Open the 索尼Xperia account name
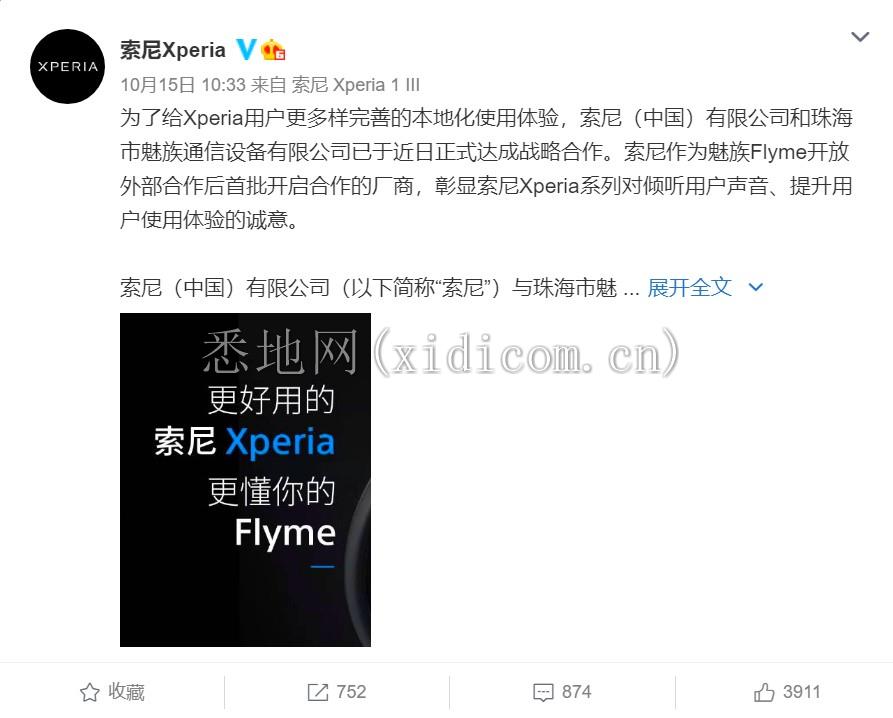Image resolution: width=893 pixels, height=718 pixels. [x=173, y=50]
